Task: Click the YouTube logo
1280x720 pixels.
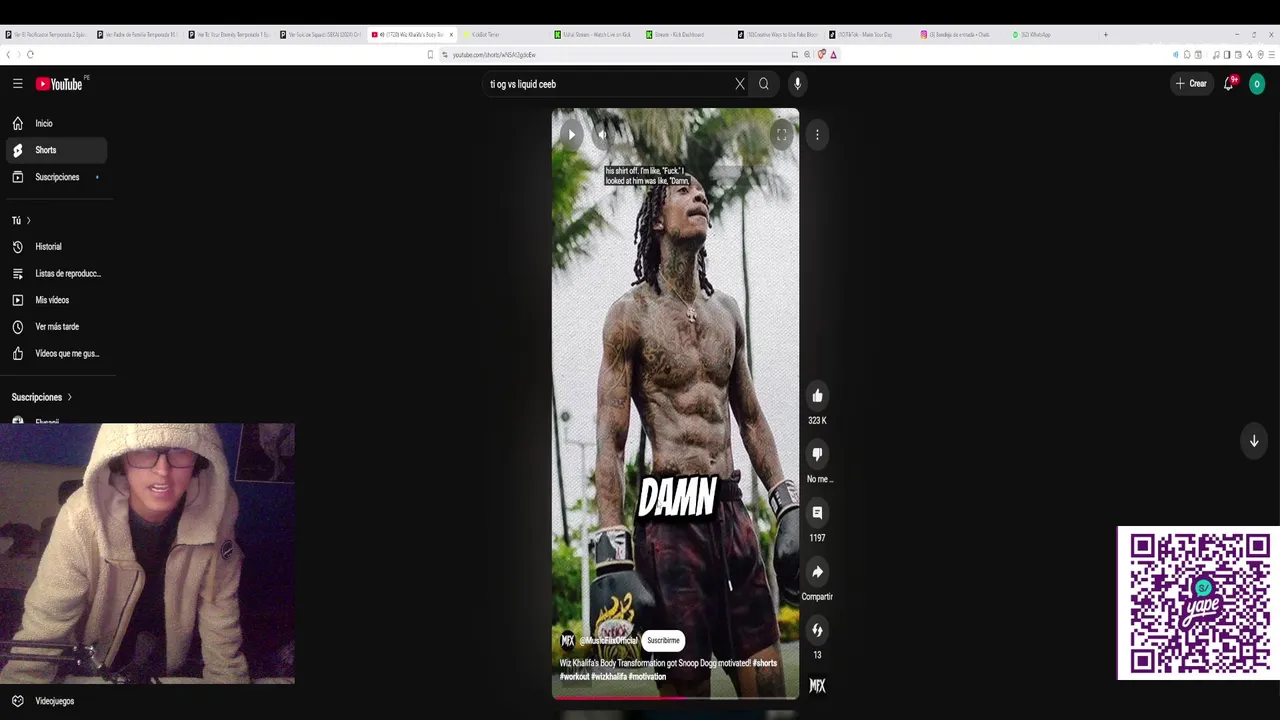Action: pyautogui.click(x=59, y=84)
